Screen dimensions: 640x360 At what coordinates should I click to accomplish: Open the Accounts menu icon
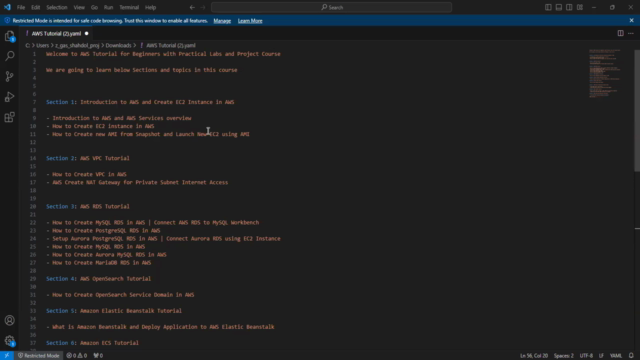click(x=9, y=320)
